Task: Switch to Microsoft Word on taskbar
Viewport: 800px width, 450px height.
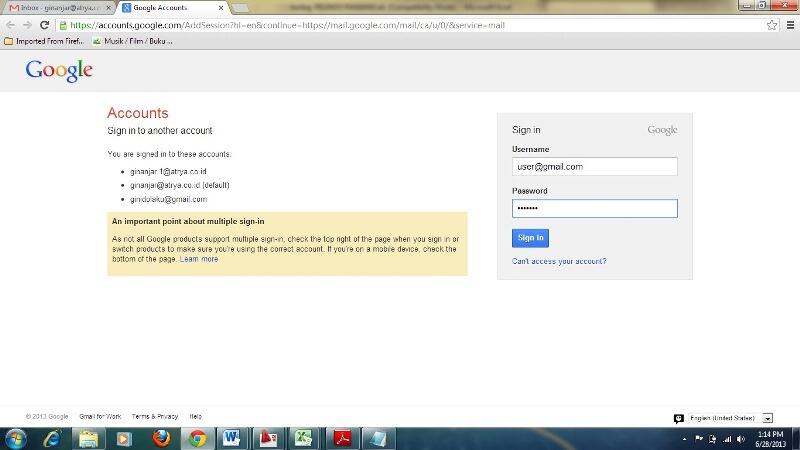Action: (231, 439)
